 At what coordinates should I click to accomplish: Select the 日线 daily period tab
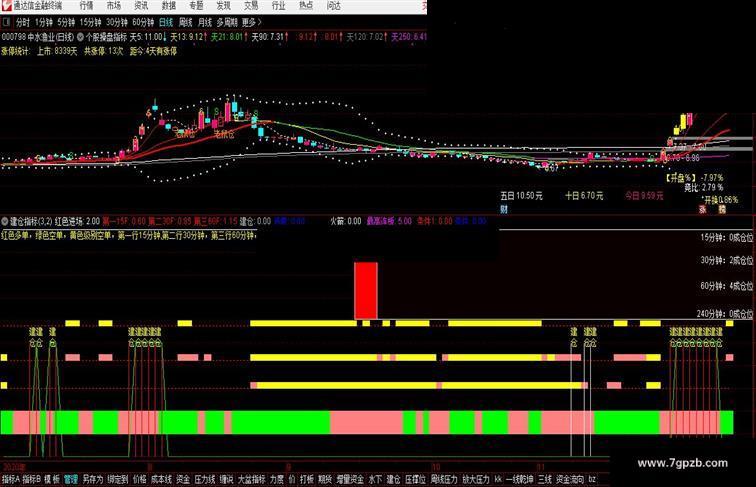point(166,22)
